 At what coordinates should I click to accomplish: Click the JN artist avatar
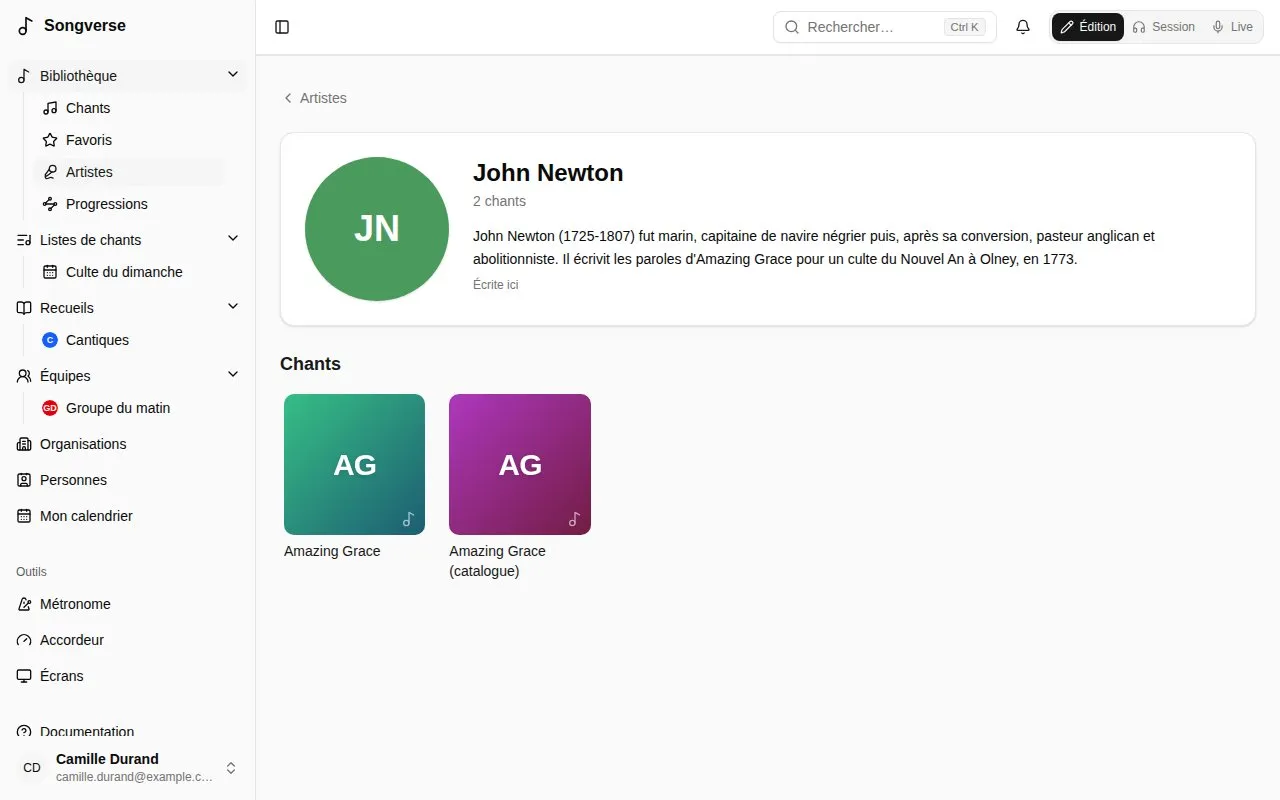(x=377, y=229)
